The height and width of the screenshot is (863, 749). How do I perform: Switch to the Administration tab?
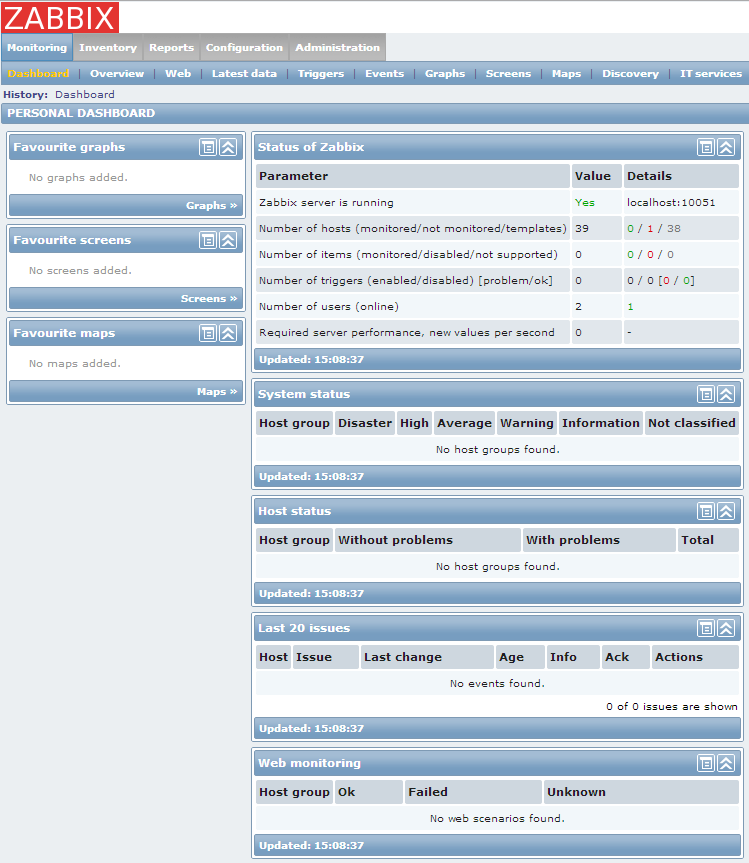pos(337,47)
